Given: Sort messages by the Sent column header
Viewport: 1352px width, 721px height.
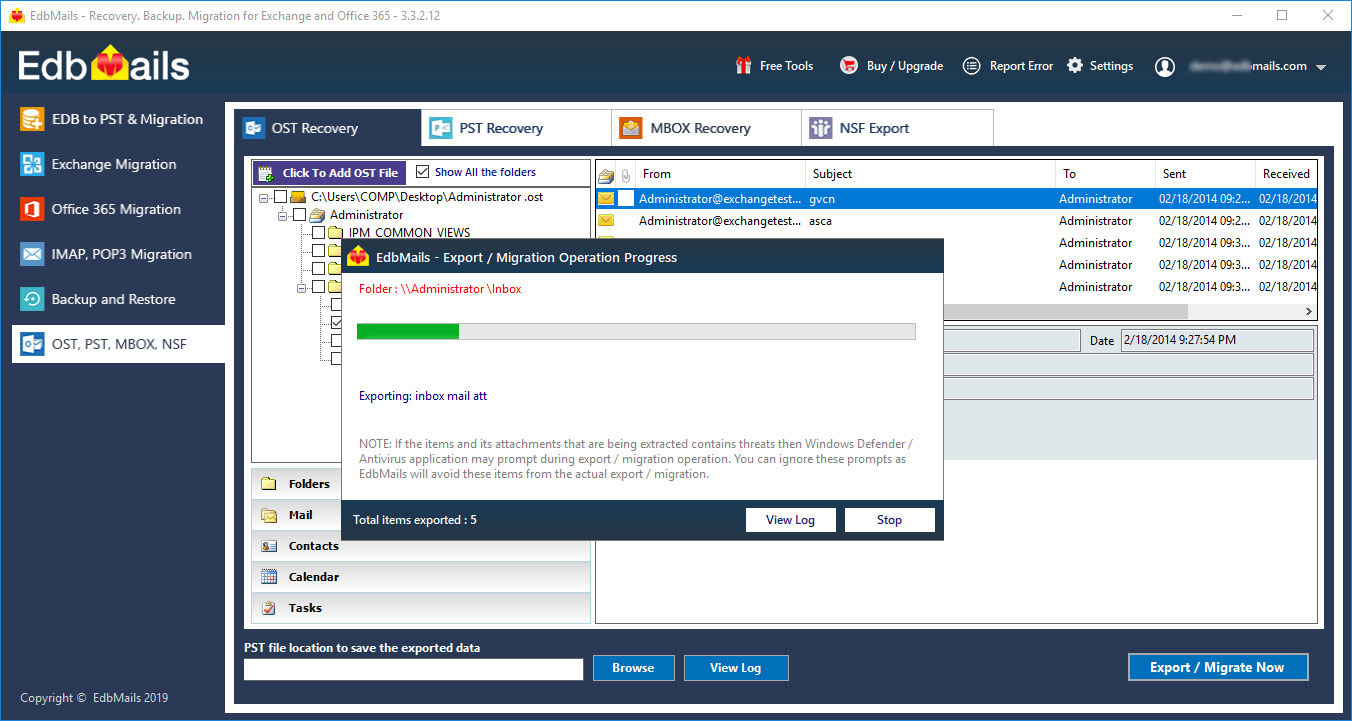Looking at the screenshot, I should pos(1205,174).
